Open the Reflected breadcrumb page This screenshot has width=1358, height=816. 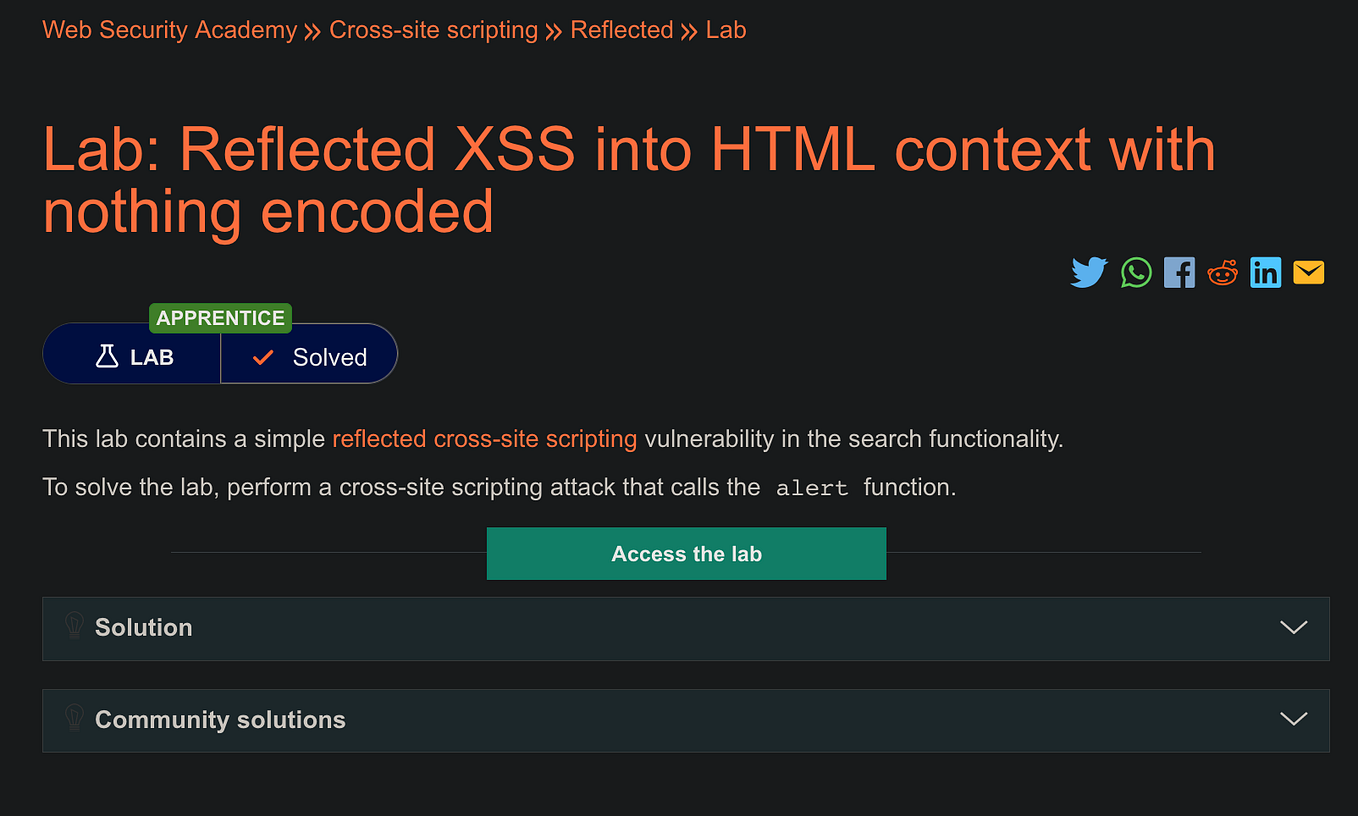click(x=621, y=30)
